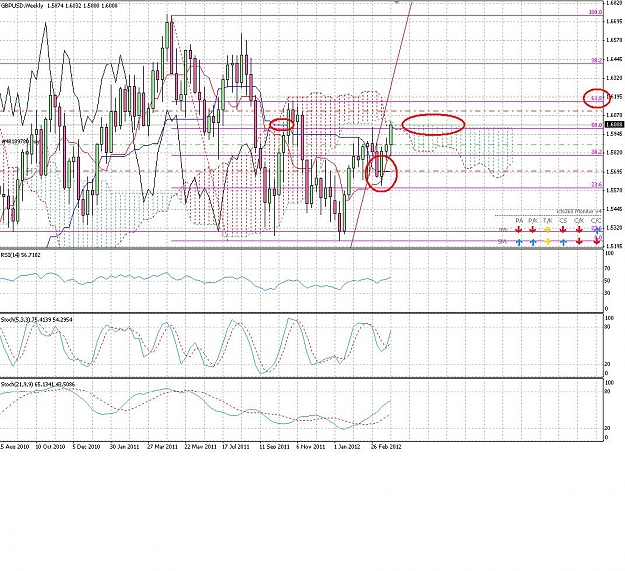Click the red C/C arrow in the SM row

597,241
